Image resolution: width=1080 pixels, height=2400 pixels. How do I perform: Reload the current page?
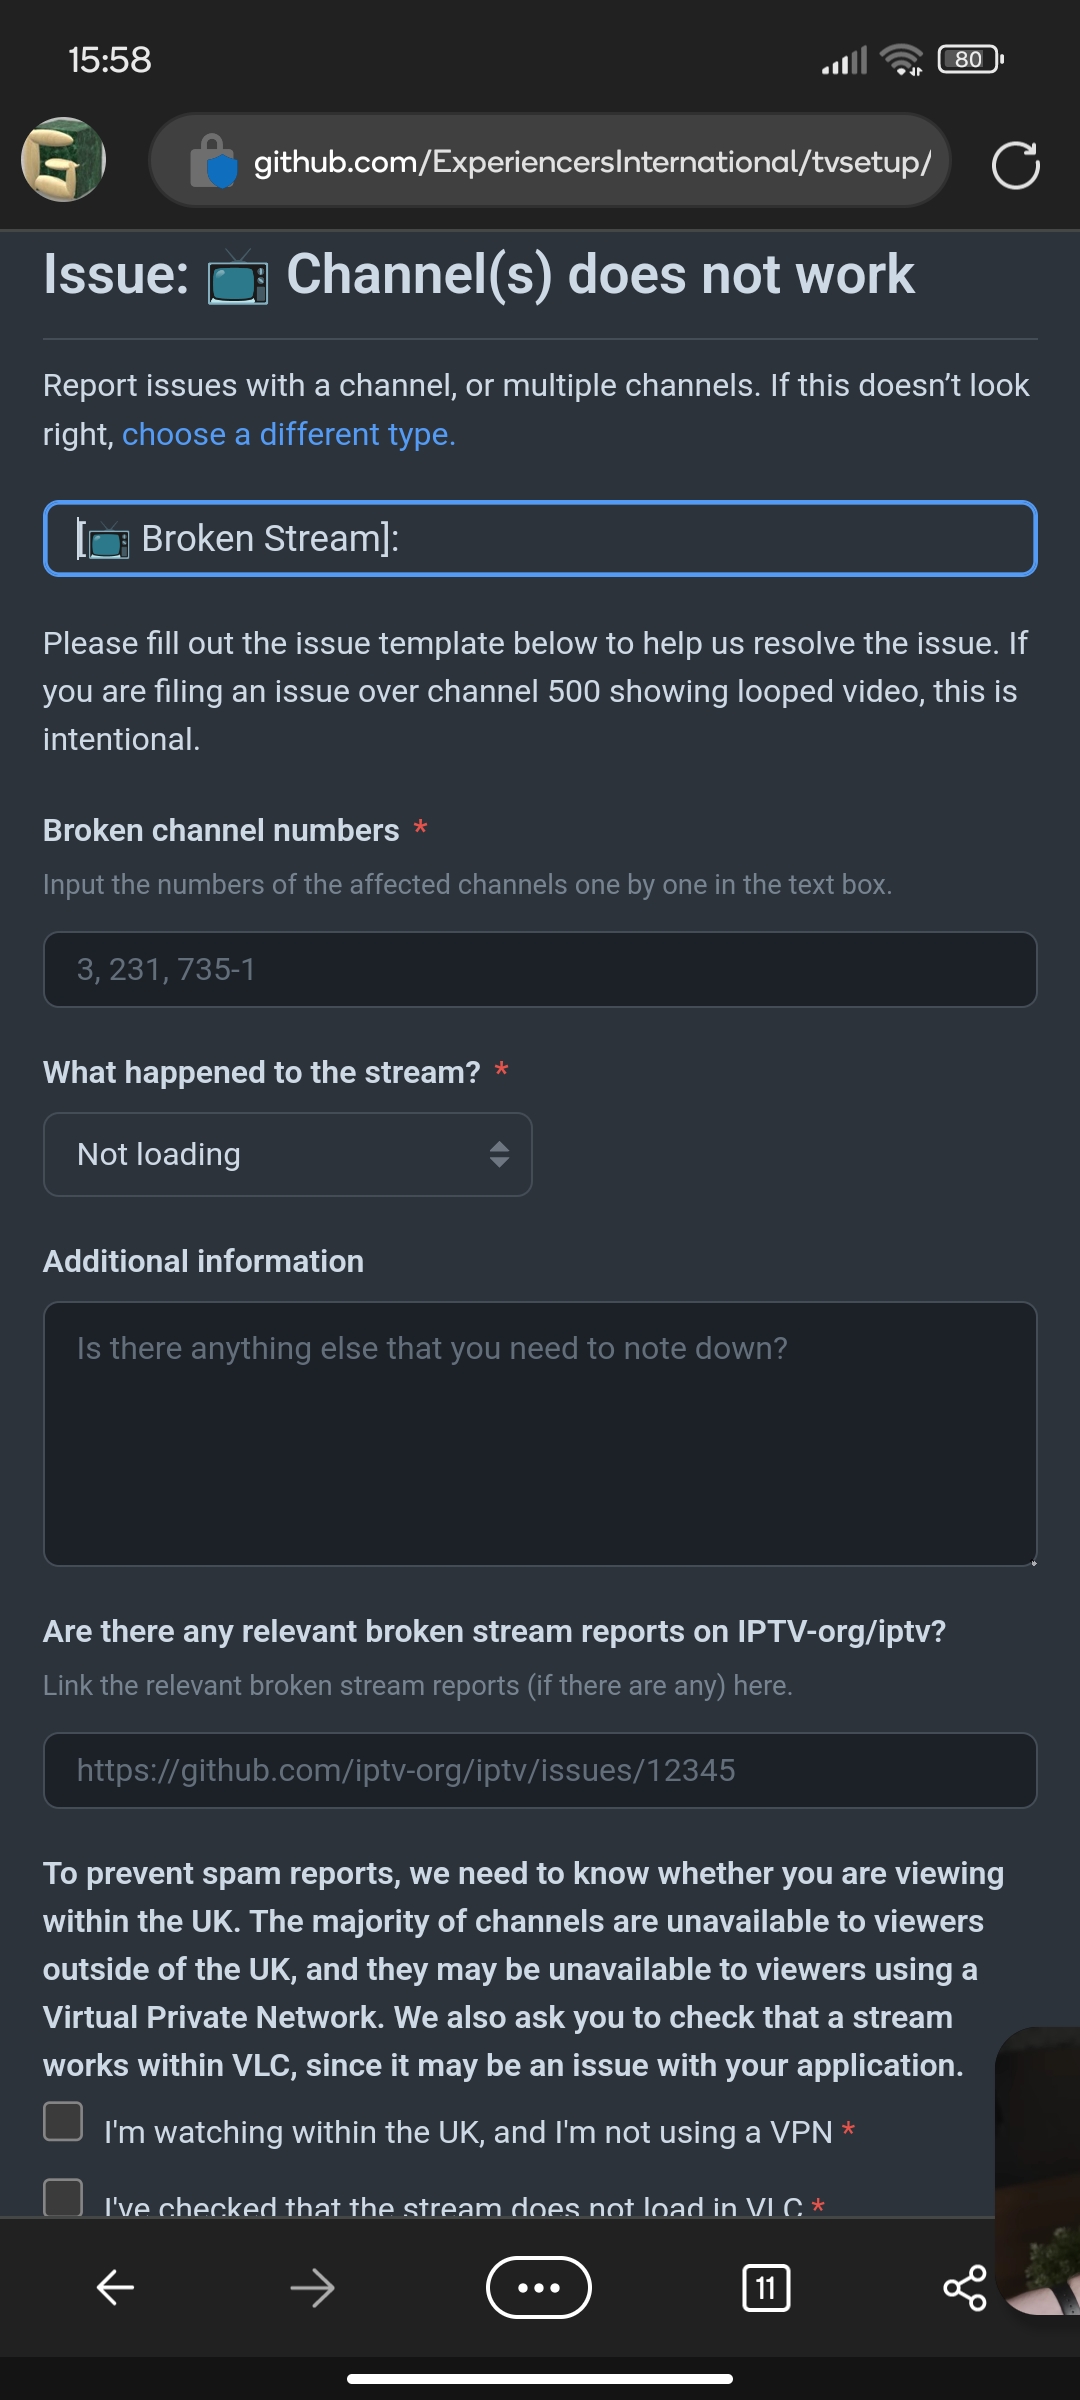1015,163
